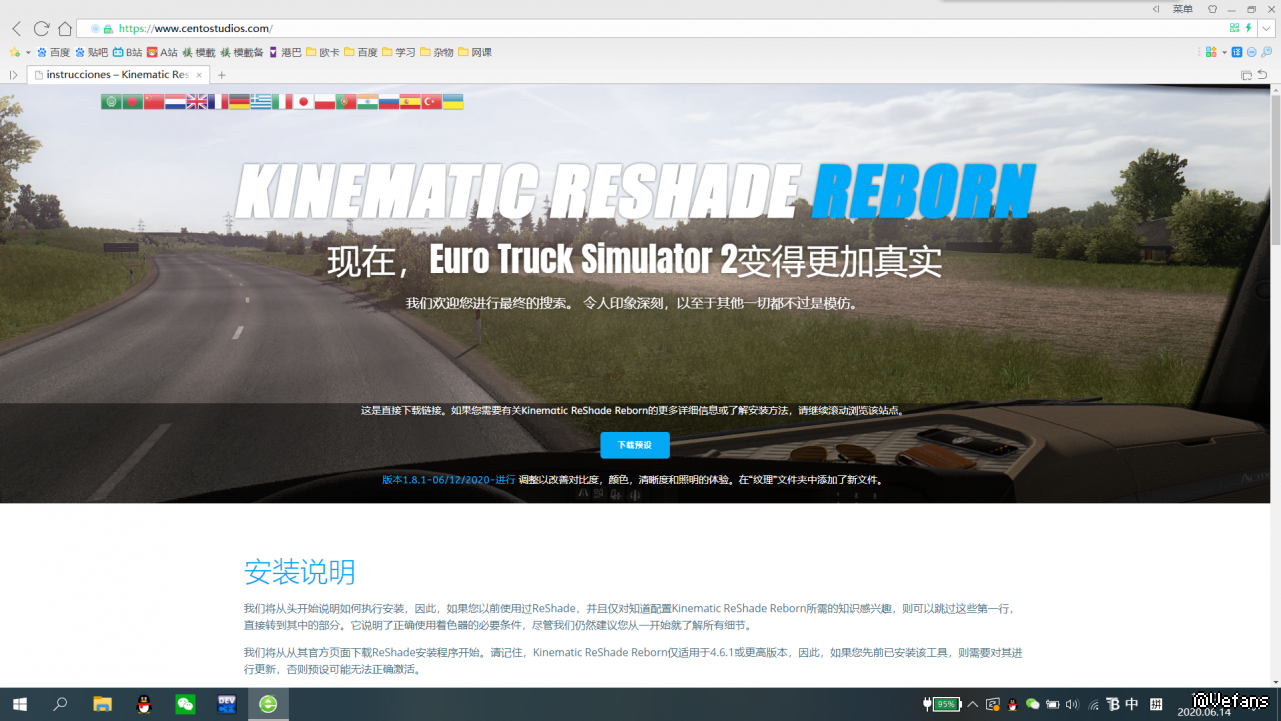The image size is (1281, 721).
Task: Open the skin shirt icon in title bar
Action: coord(1213,9)
